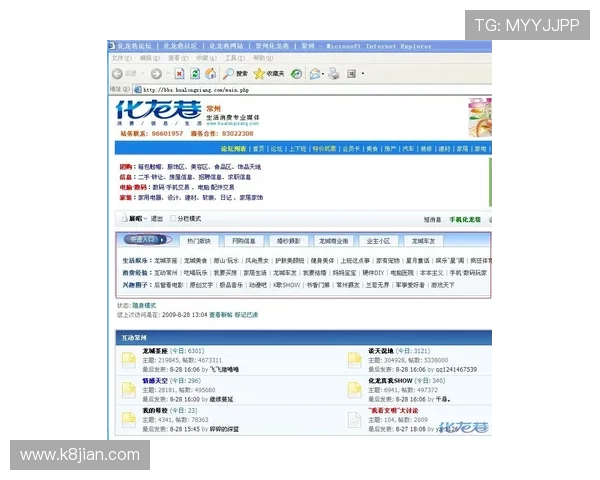Viewport: 600px width, 480px height.
Task: Click 妈妈宝宝 in the 消费经验 row
Action: (344, 273)
